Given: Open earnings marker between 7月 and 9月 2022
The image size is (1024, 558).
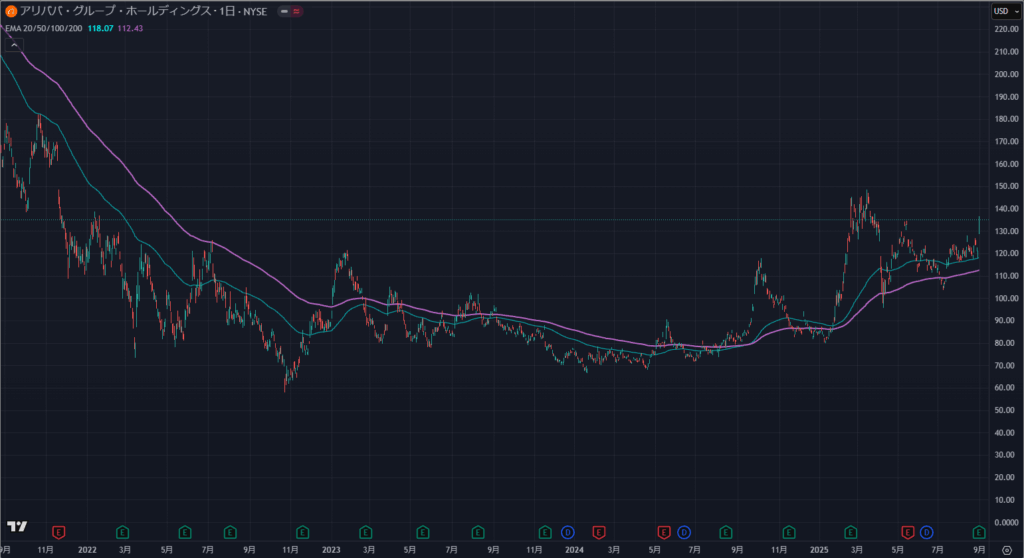Looking at the screenshot, I should 230,533.
